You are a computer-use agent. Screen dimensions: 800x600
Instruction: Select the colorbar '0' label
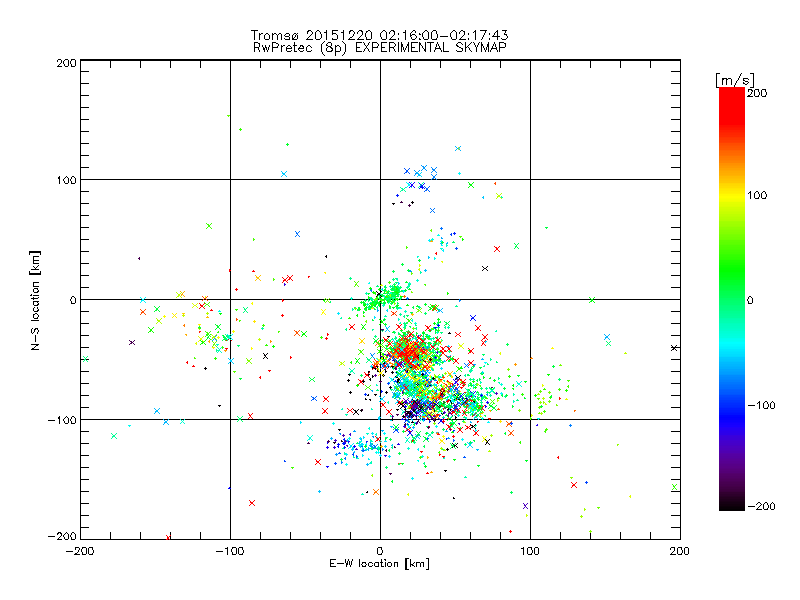point(750,300)
